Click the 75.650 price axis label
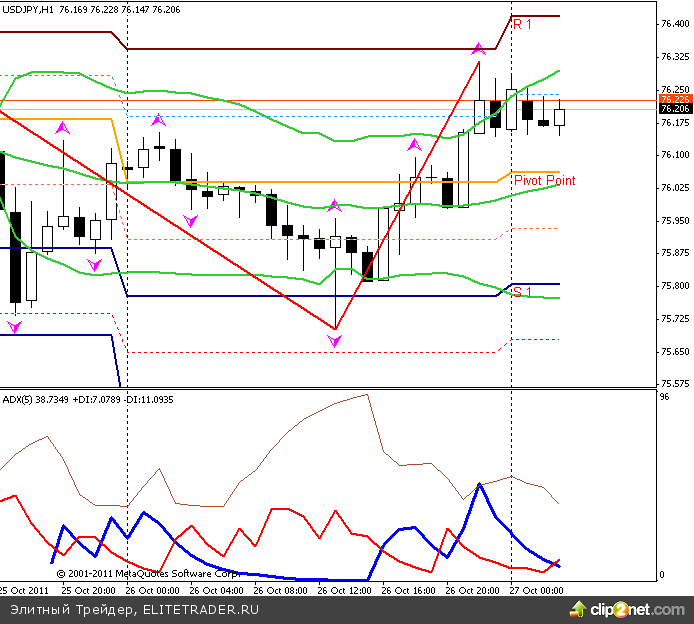Image resolution: width=694 pixels, height=624 pixels. tap(674, 352)
